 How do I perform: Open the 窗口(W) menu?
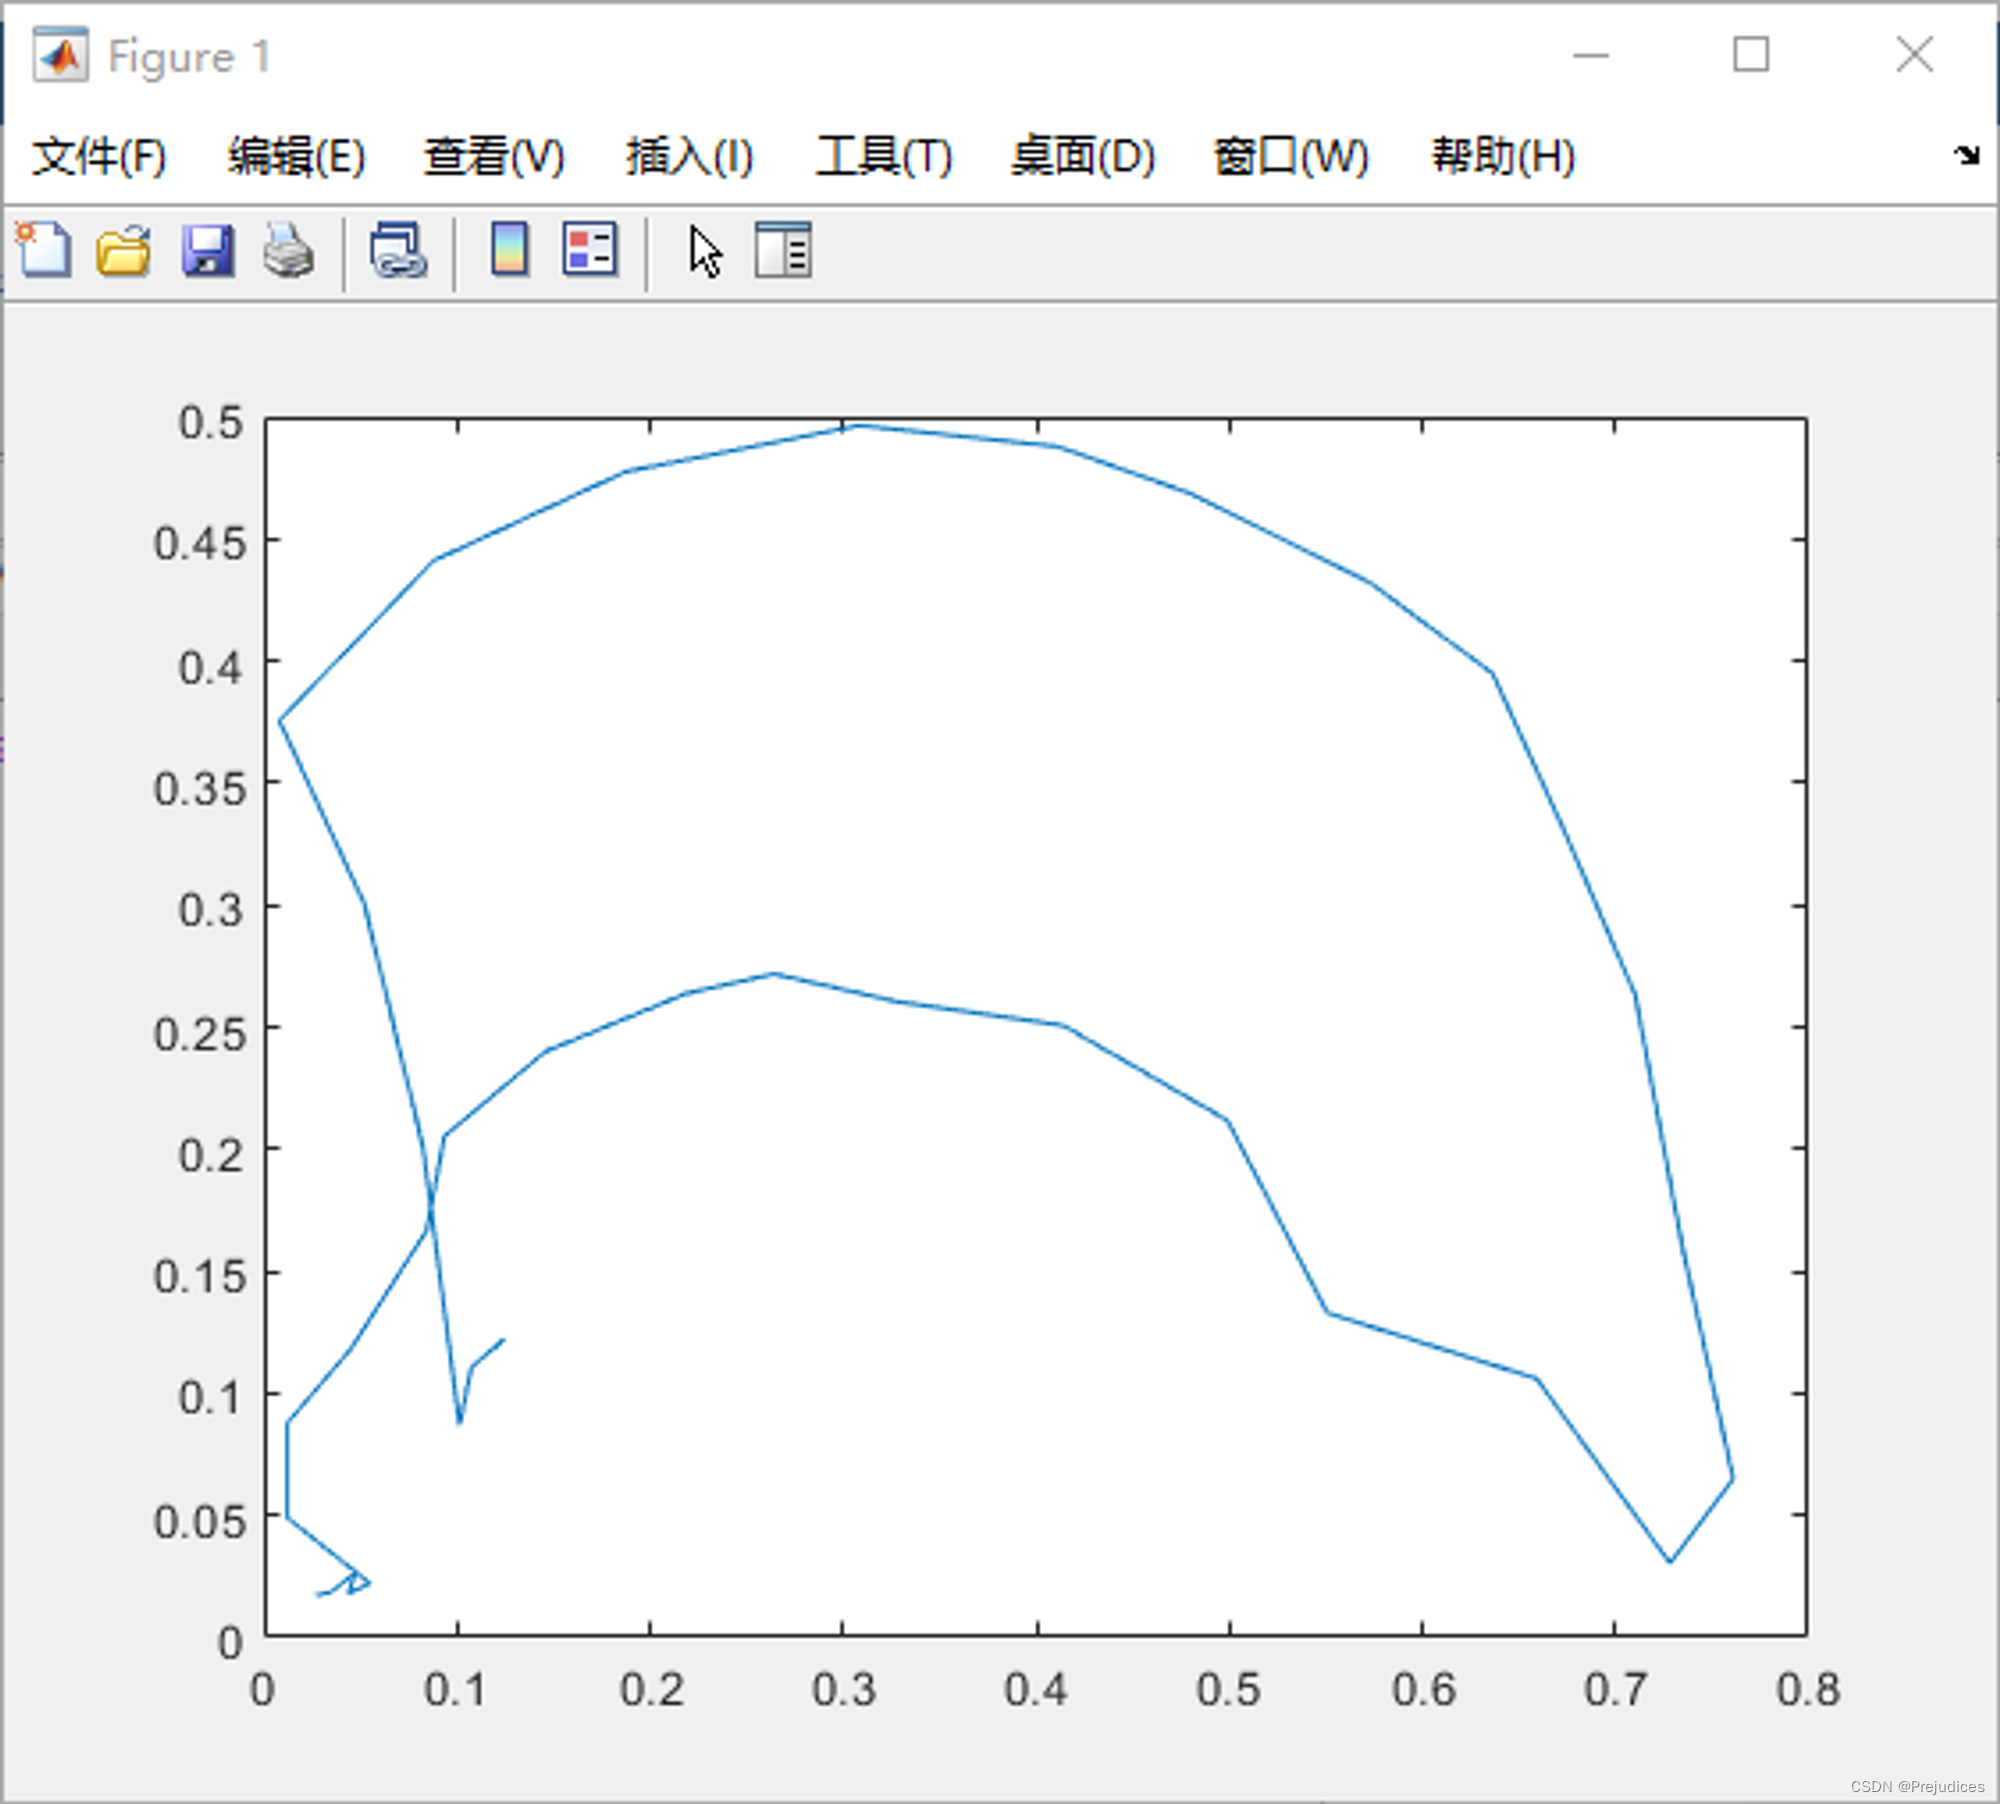[x=1291, y=156]
